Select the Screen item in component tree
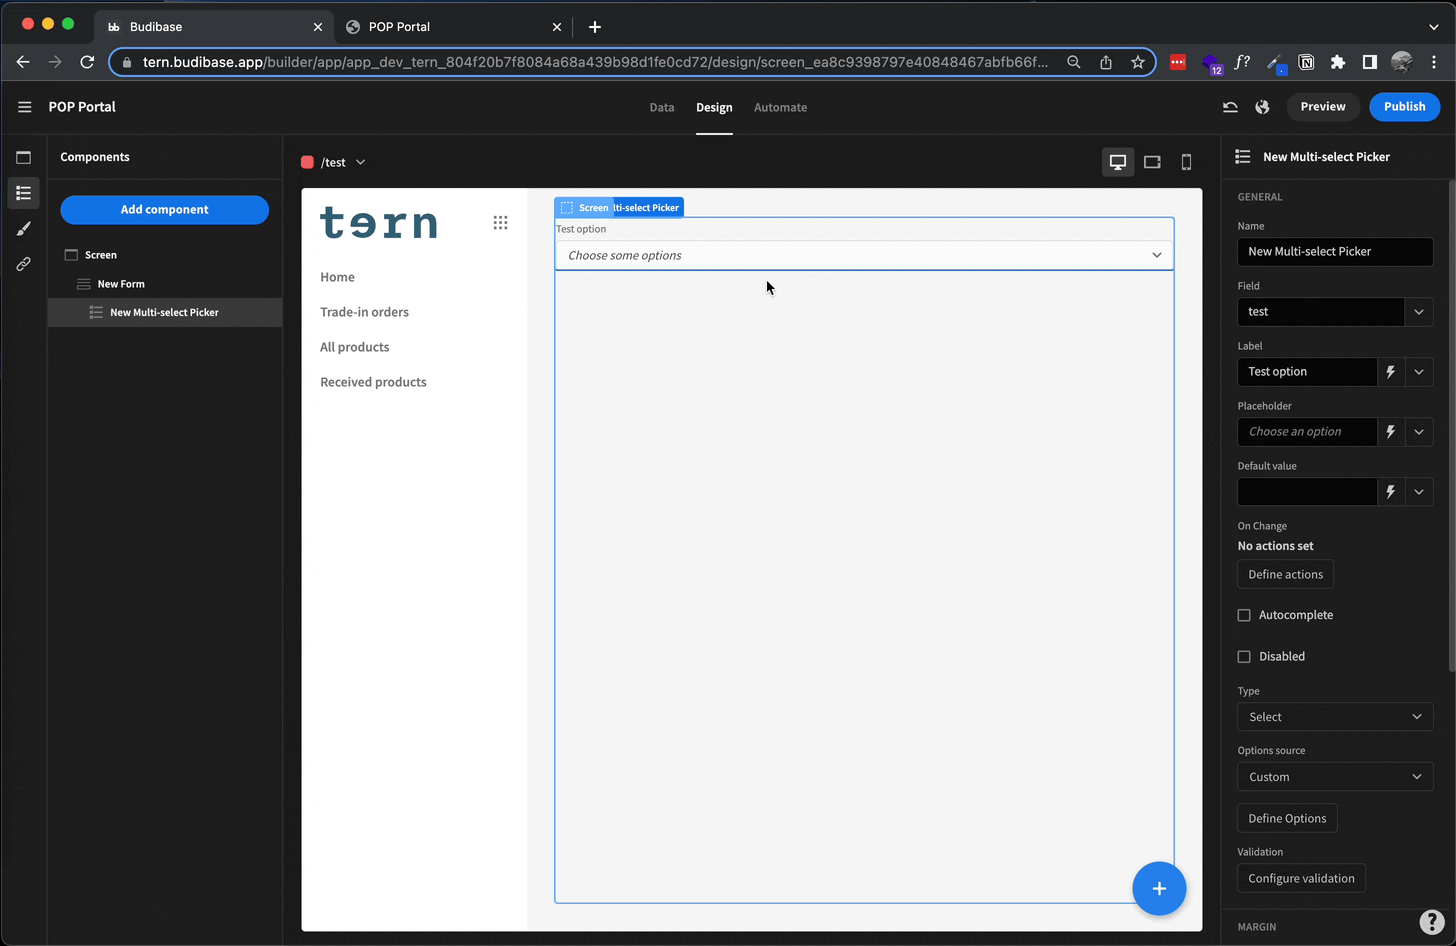Viewport: 1456px width, 946px height. click(x=165, y=255)
